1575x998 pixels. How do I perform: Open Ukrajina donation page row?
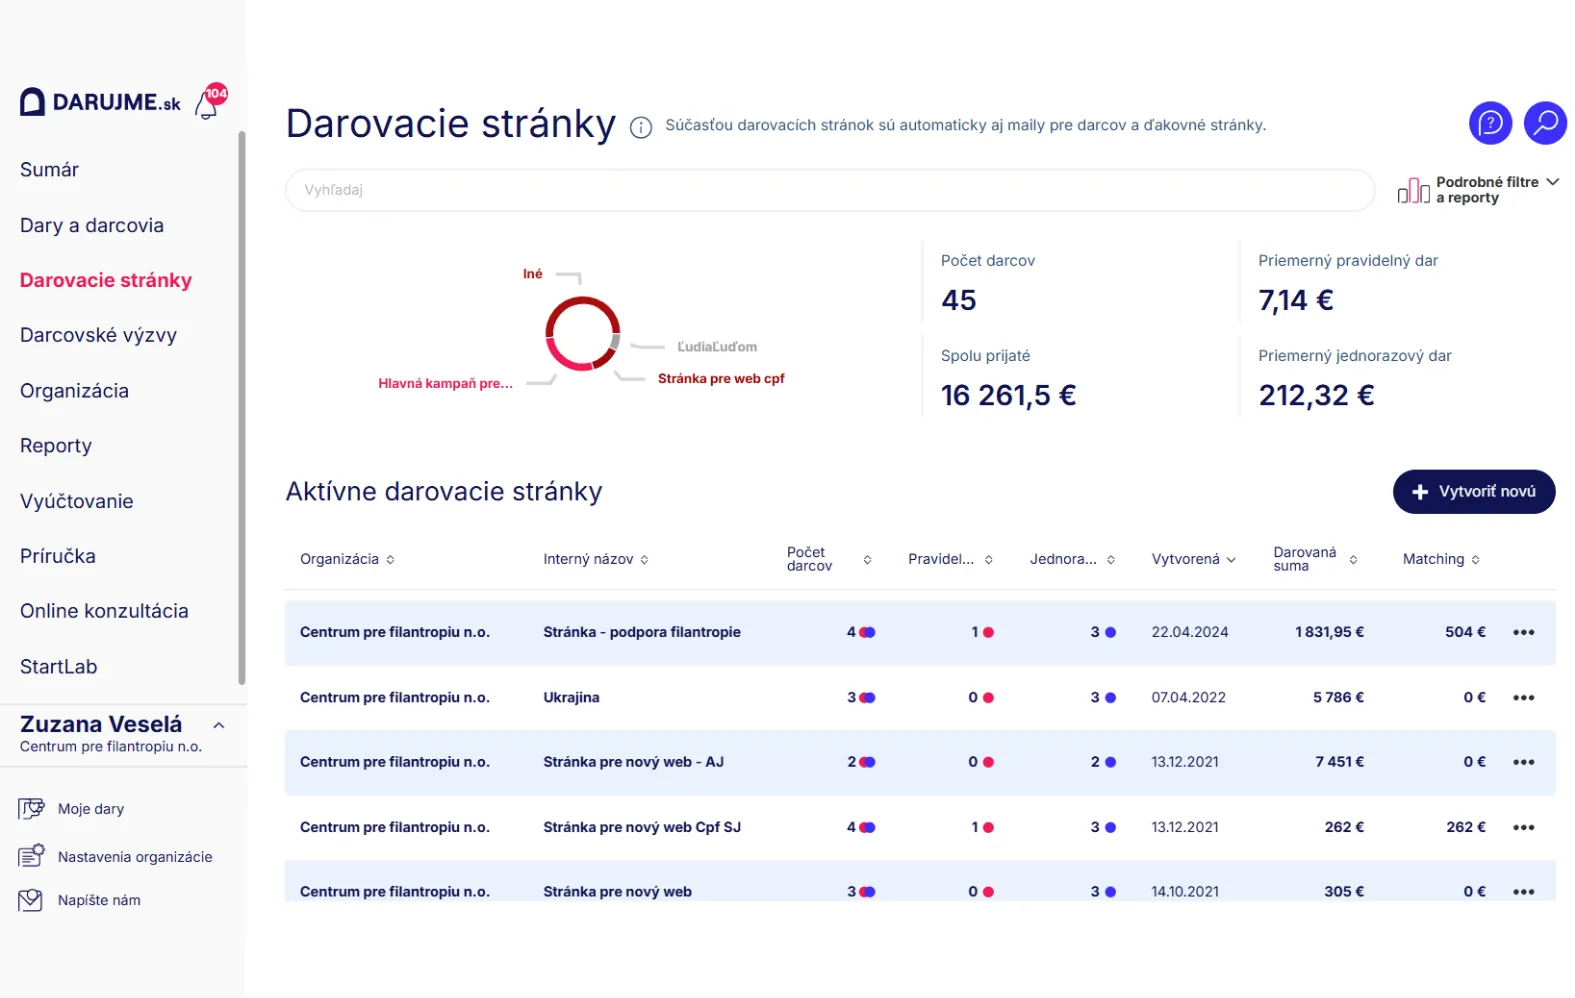point(920,698)
